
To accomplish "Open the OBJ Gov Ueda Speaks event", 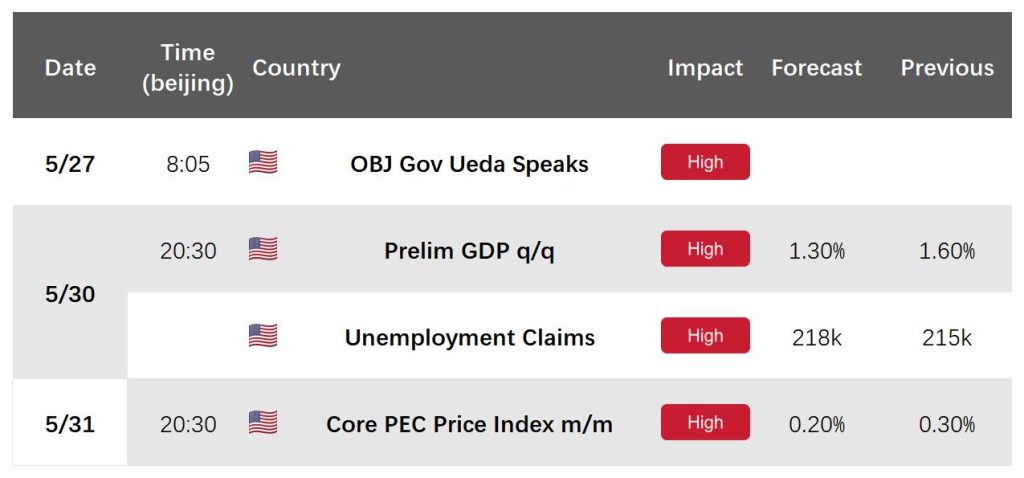I will [470, 164].
